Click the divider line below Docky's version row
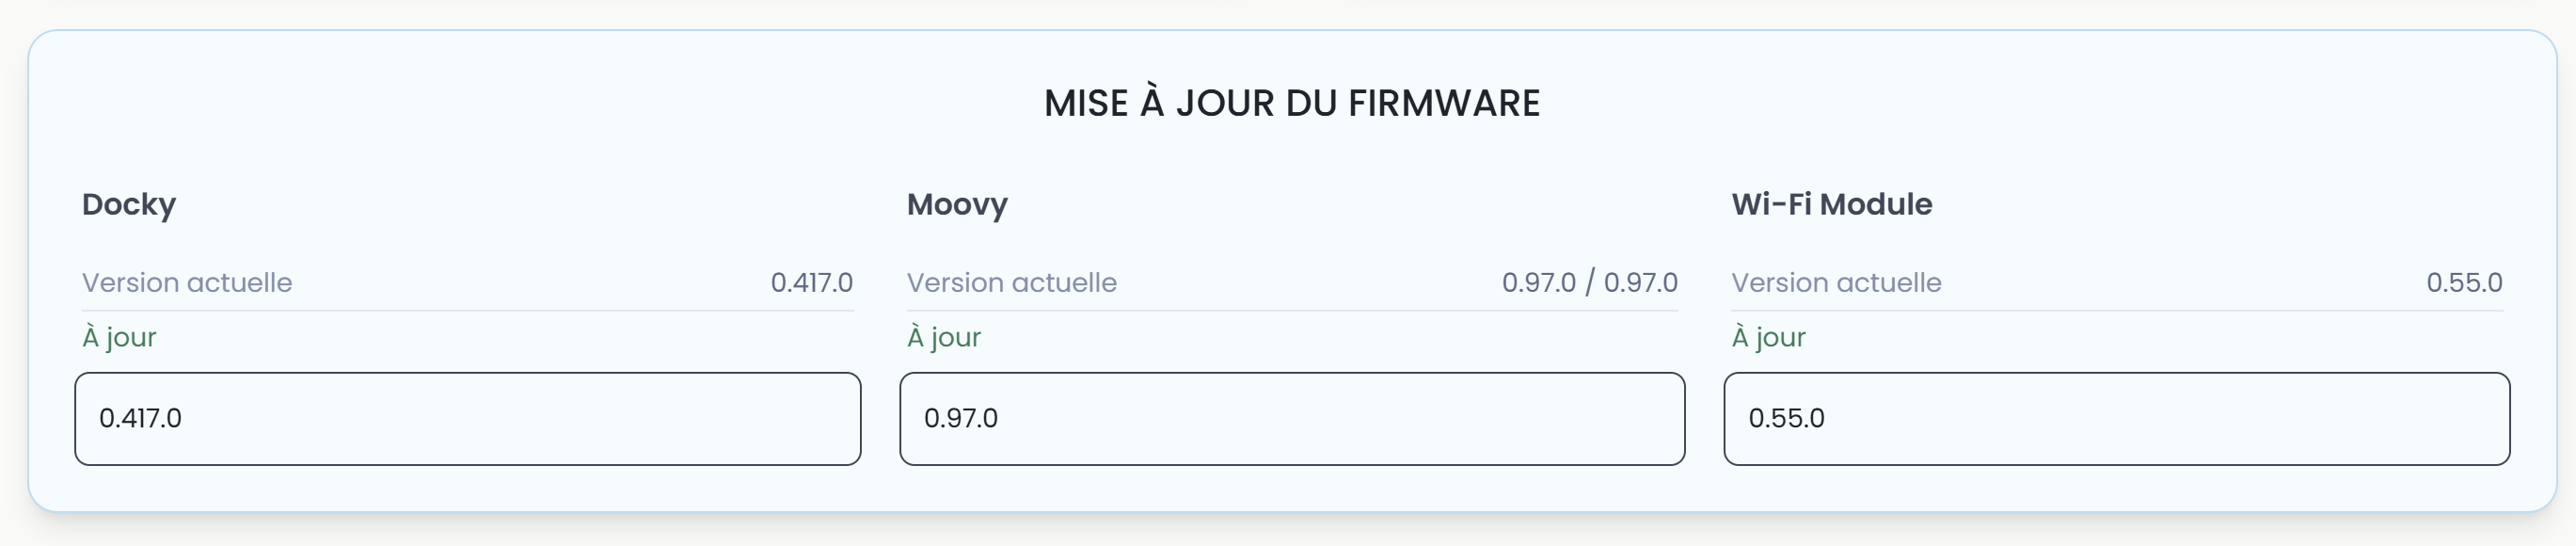The width and height of the screenshot is (2576, 546). tap(467, 310)
